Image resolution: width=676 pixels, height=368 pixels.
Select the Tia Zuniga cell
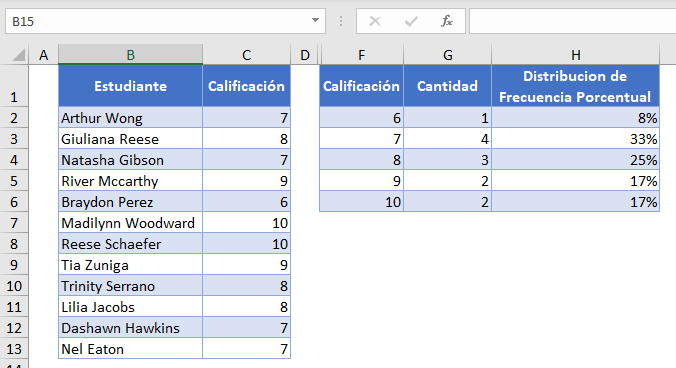(131, 265)
